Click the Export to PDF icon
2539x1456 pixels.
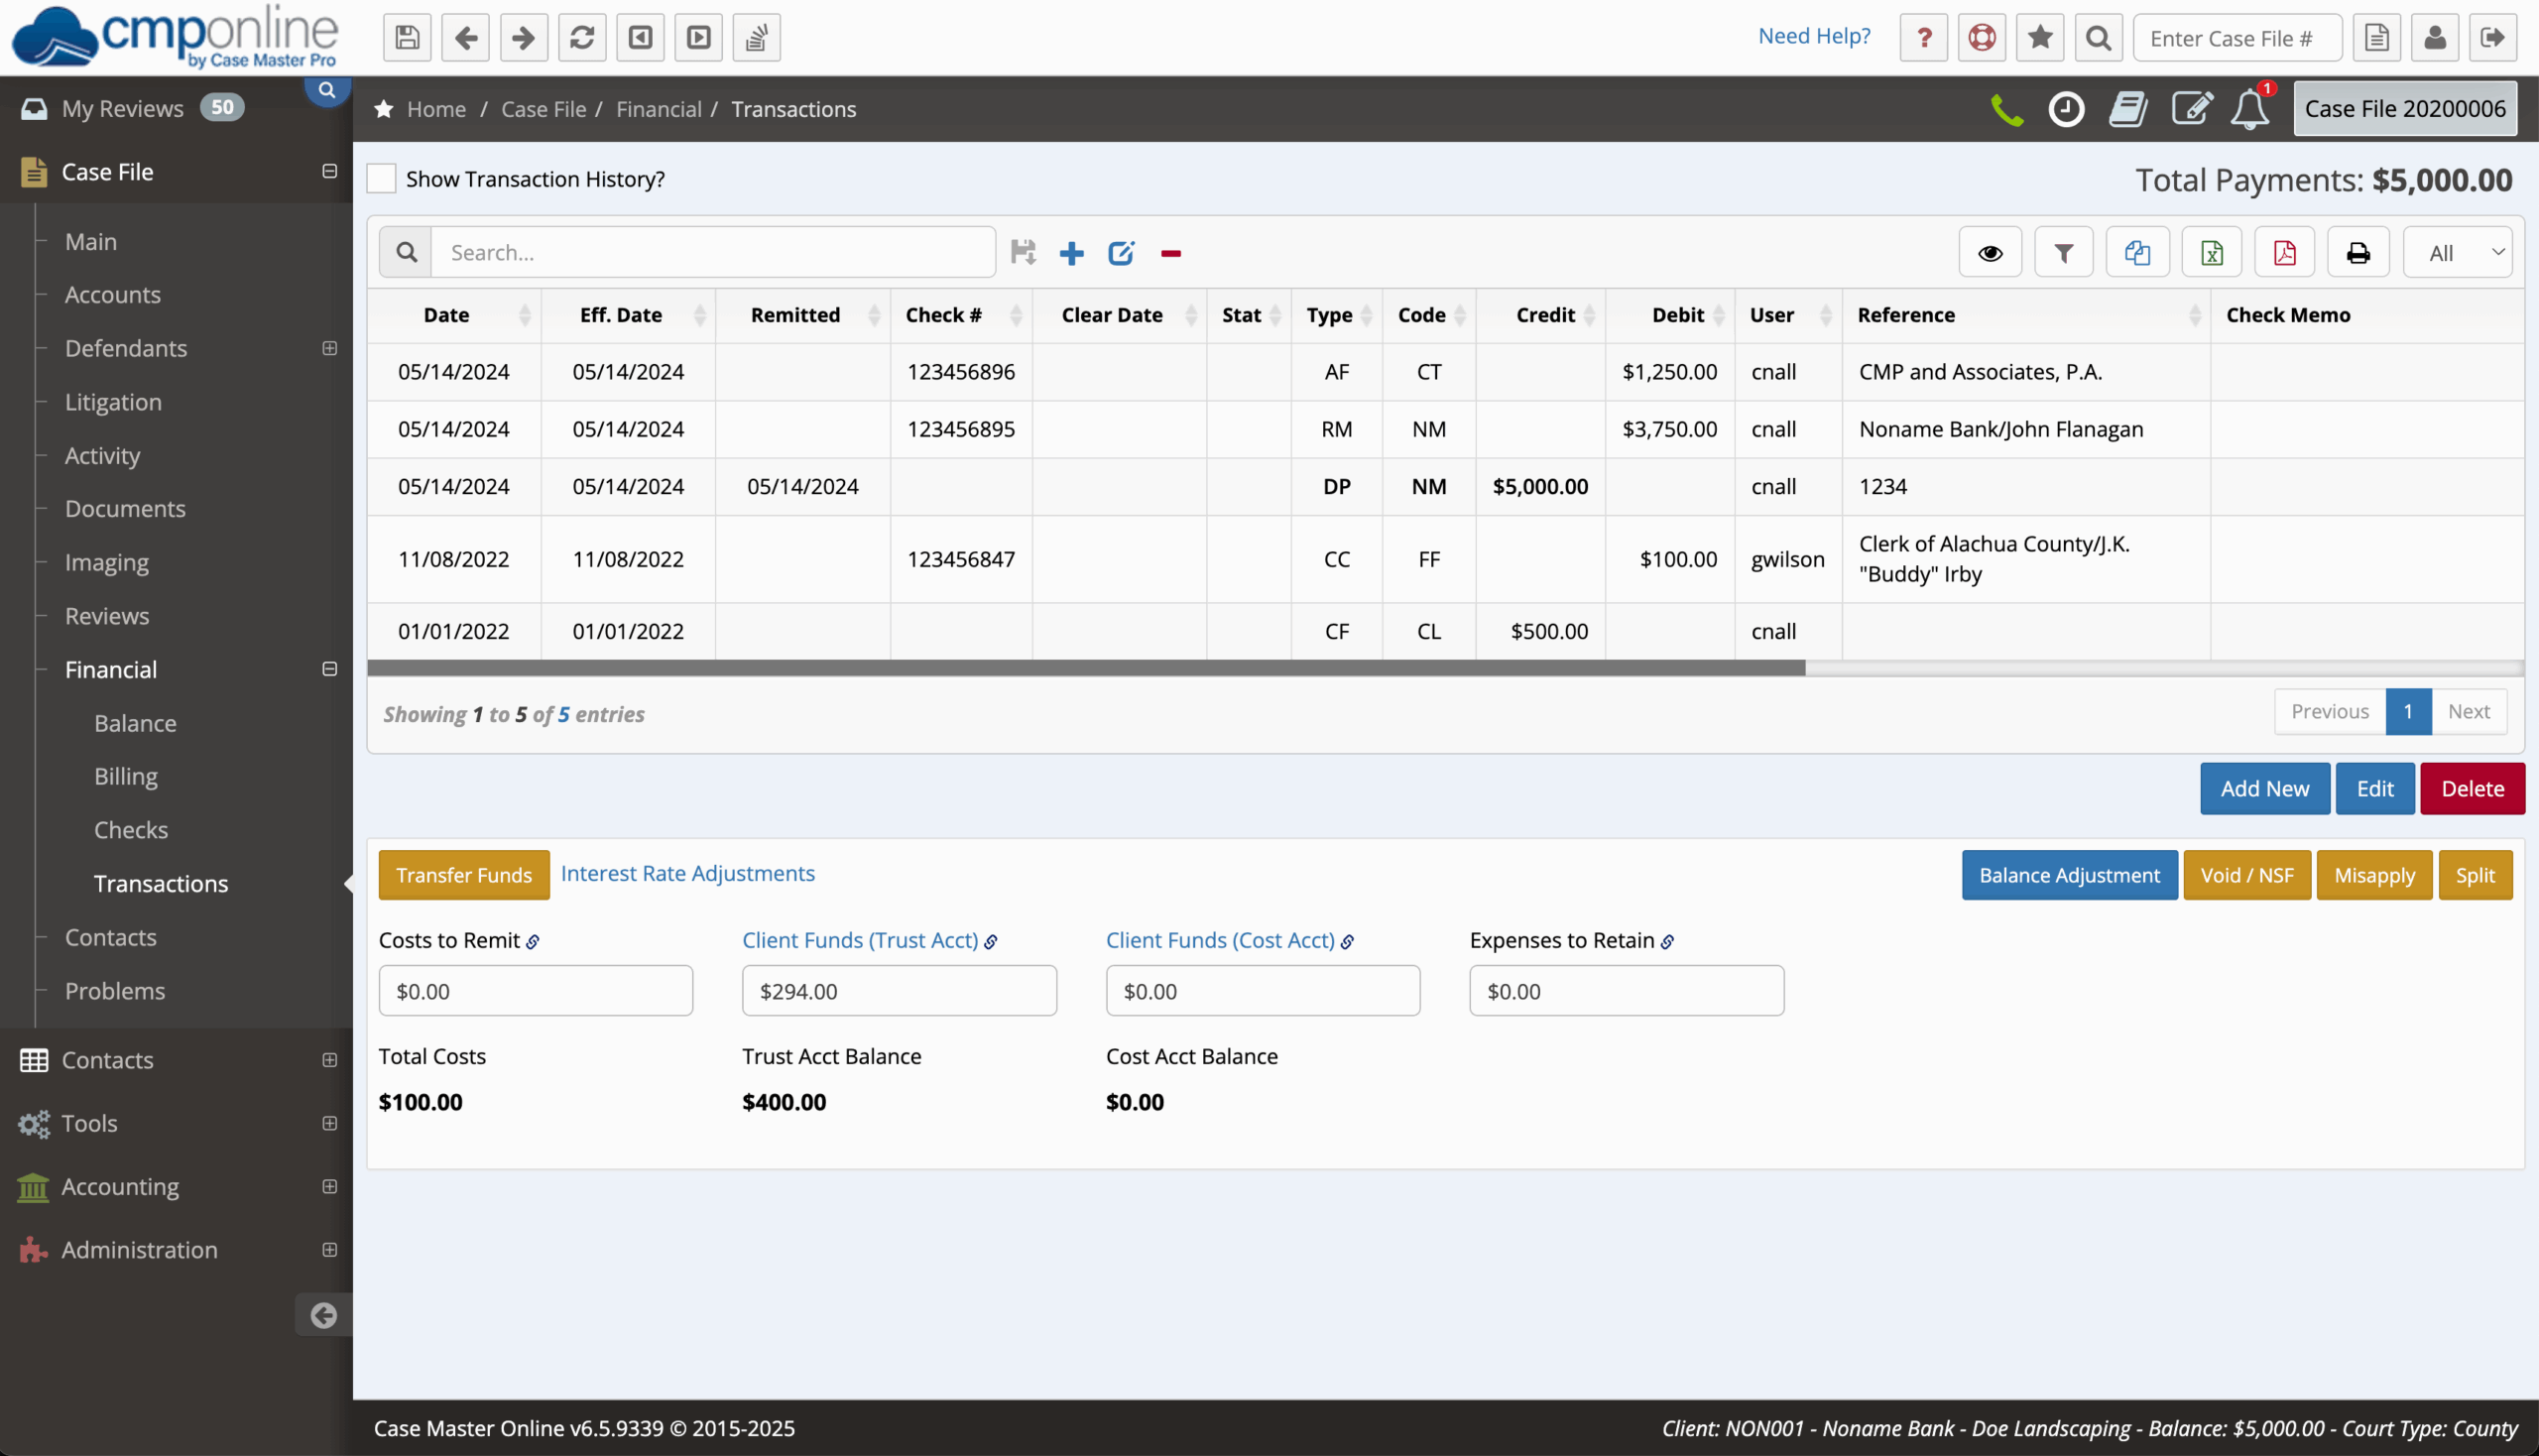click(x=2284, y=253)
